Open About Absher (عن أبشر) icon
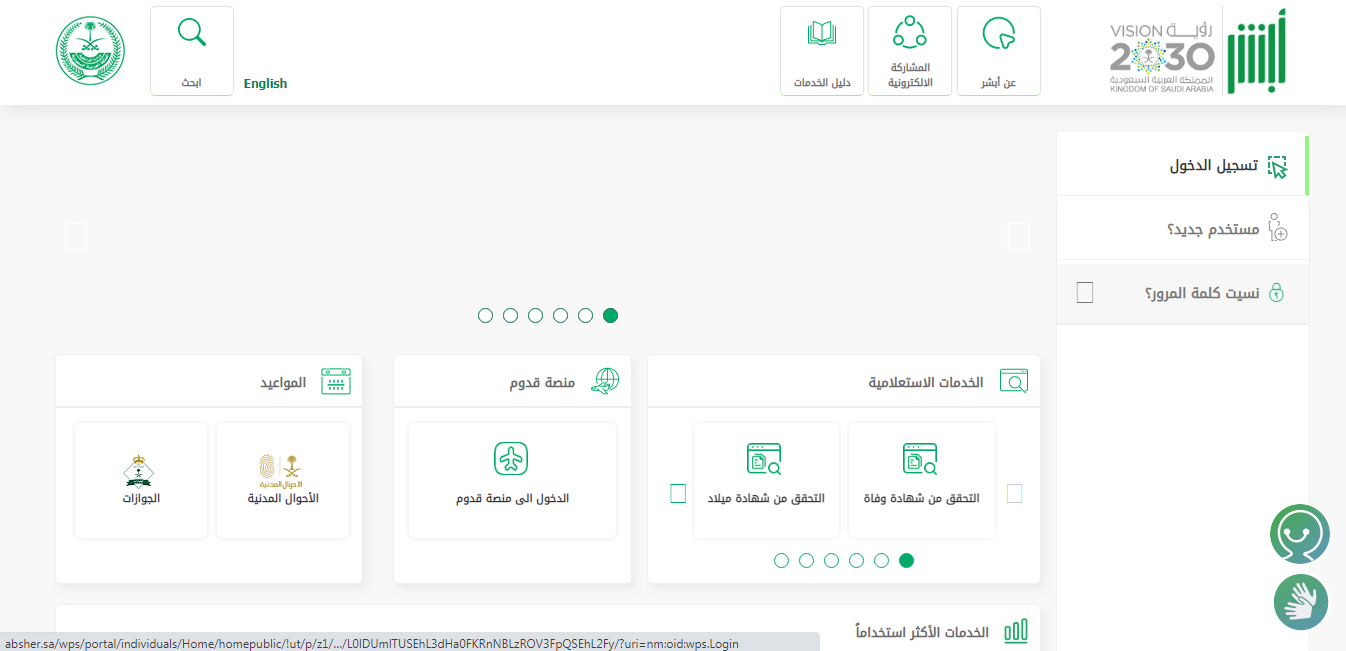Image resolution: width=1346 pixels, height=651 pixels. [998, 34]
